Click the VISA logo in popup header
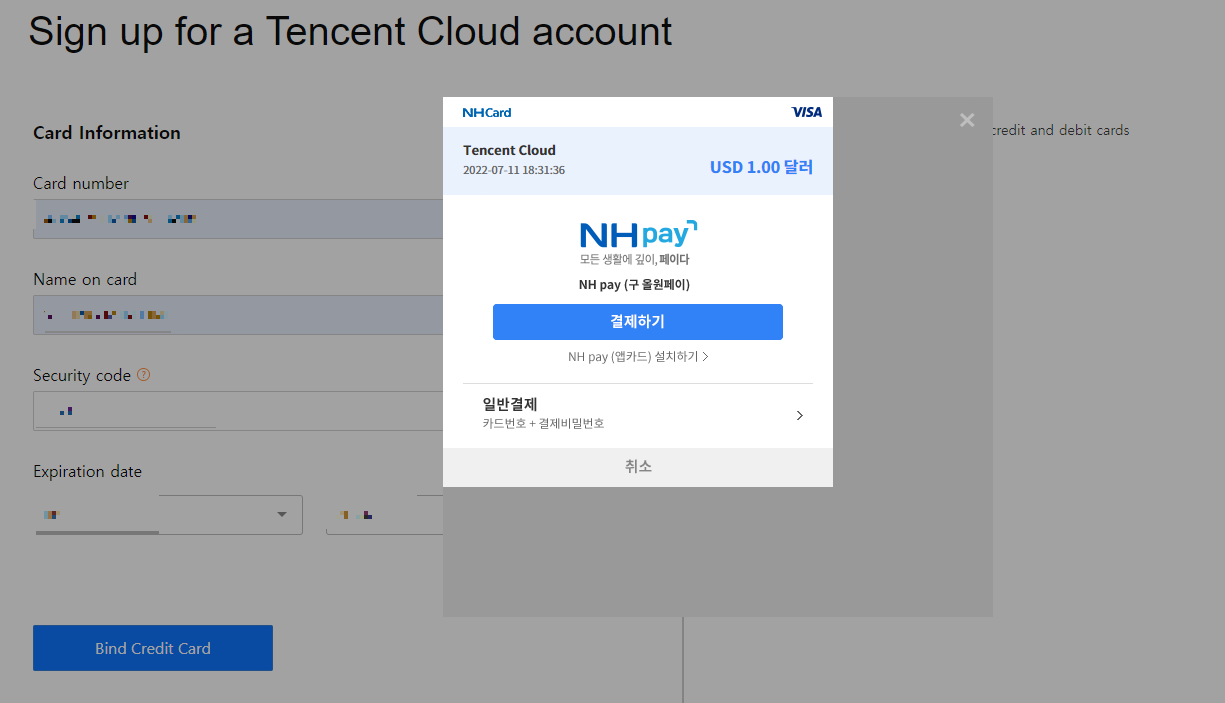Image resolution: width=1225 pixels, height=703 pixels. [806, 112]
